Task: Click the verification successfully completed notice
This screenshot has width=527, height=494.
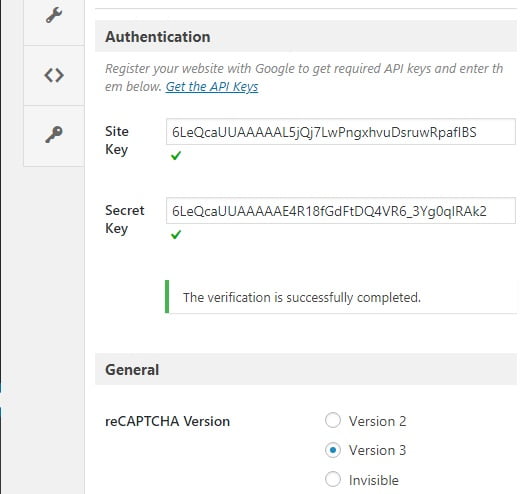Action: coord(341,297)
